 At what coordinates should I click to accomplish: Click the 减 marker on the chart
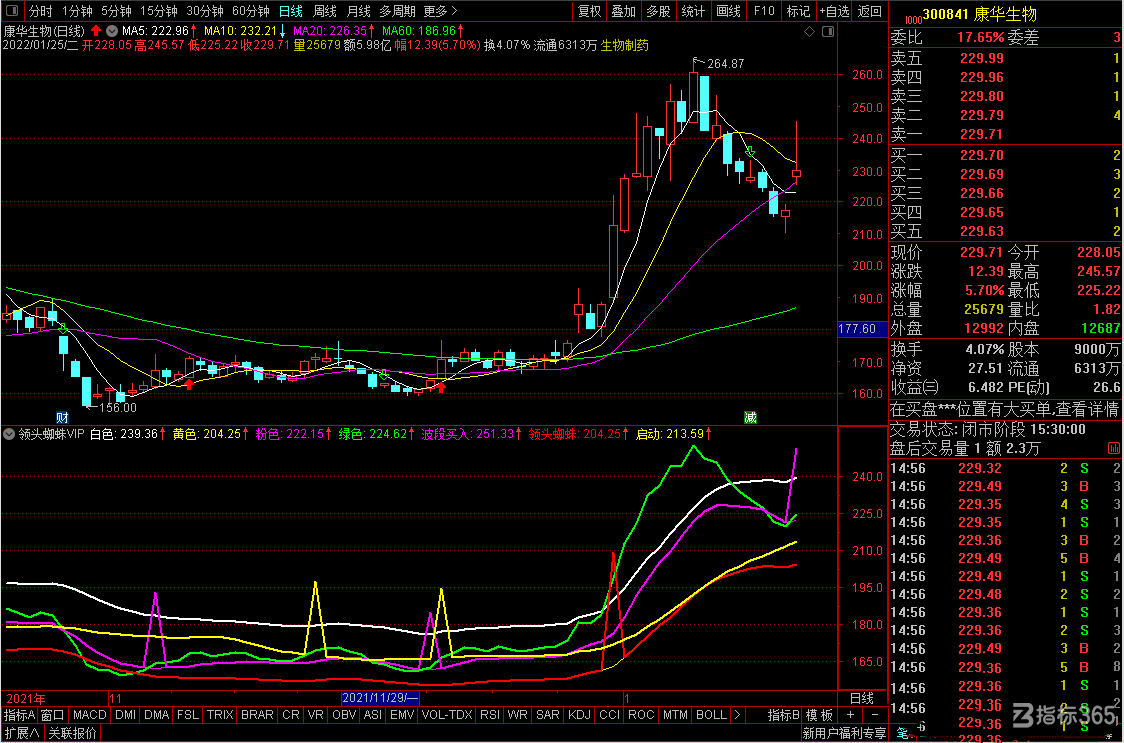click(x=750, y=417)
